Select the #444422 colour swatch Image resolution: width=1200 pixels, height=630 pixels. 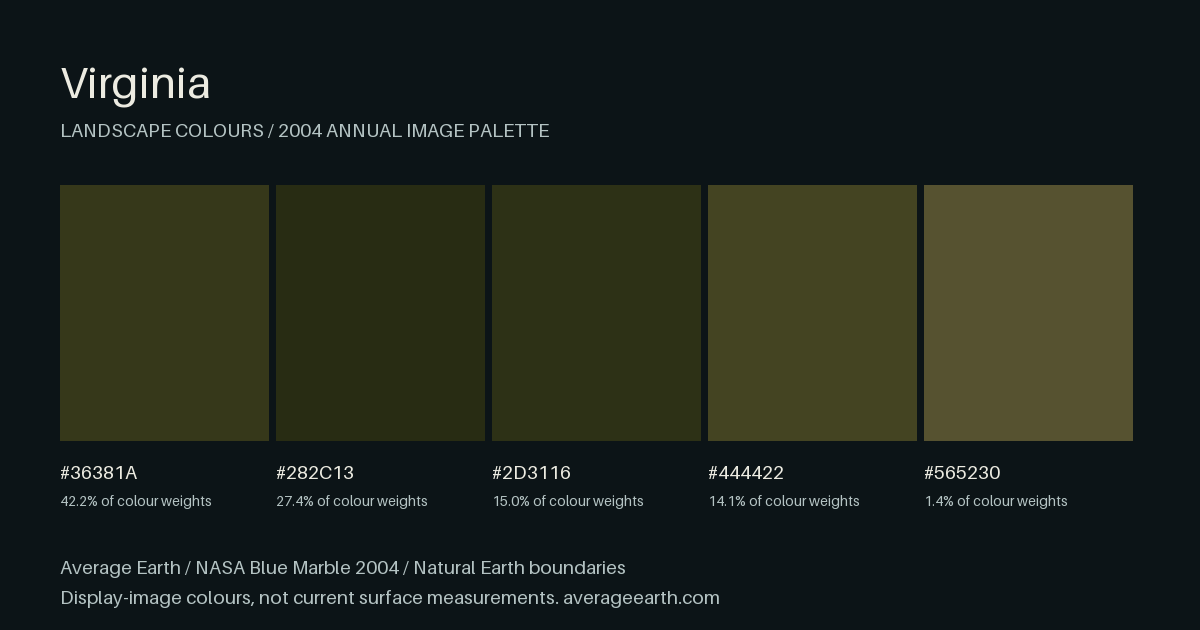point(812,313)
